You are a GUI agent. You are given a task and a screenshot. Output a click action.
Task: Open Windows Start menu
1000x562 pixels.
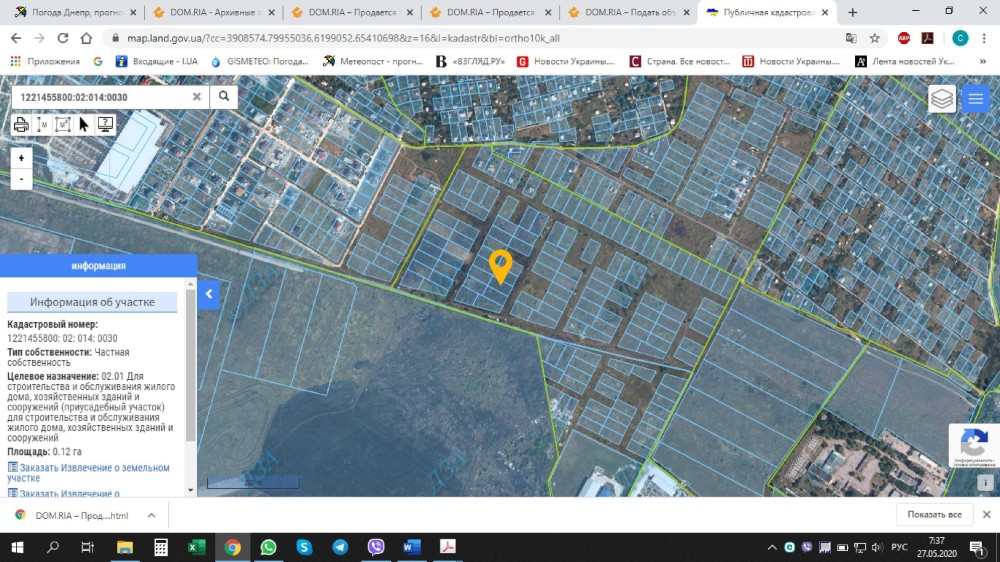point(17,547)
